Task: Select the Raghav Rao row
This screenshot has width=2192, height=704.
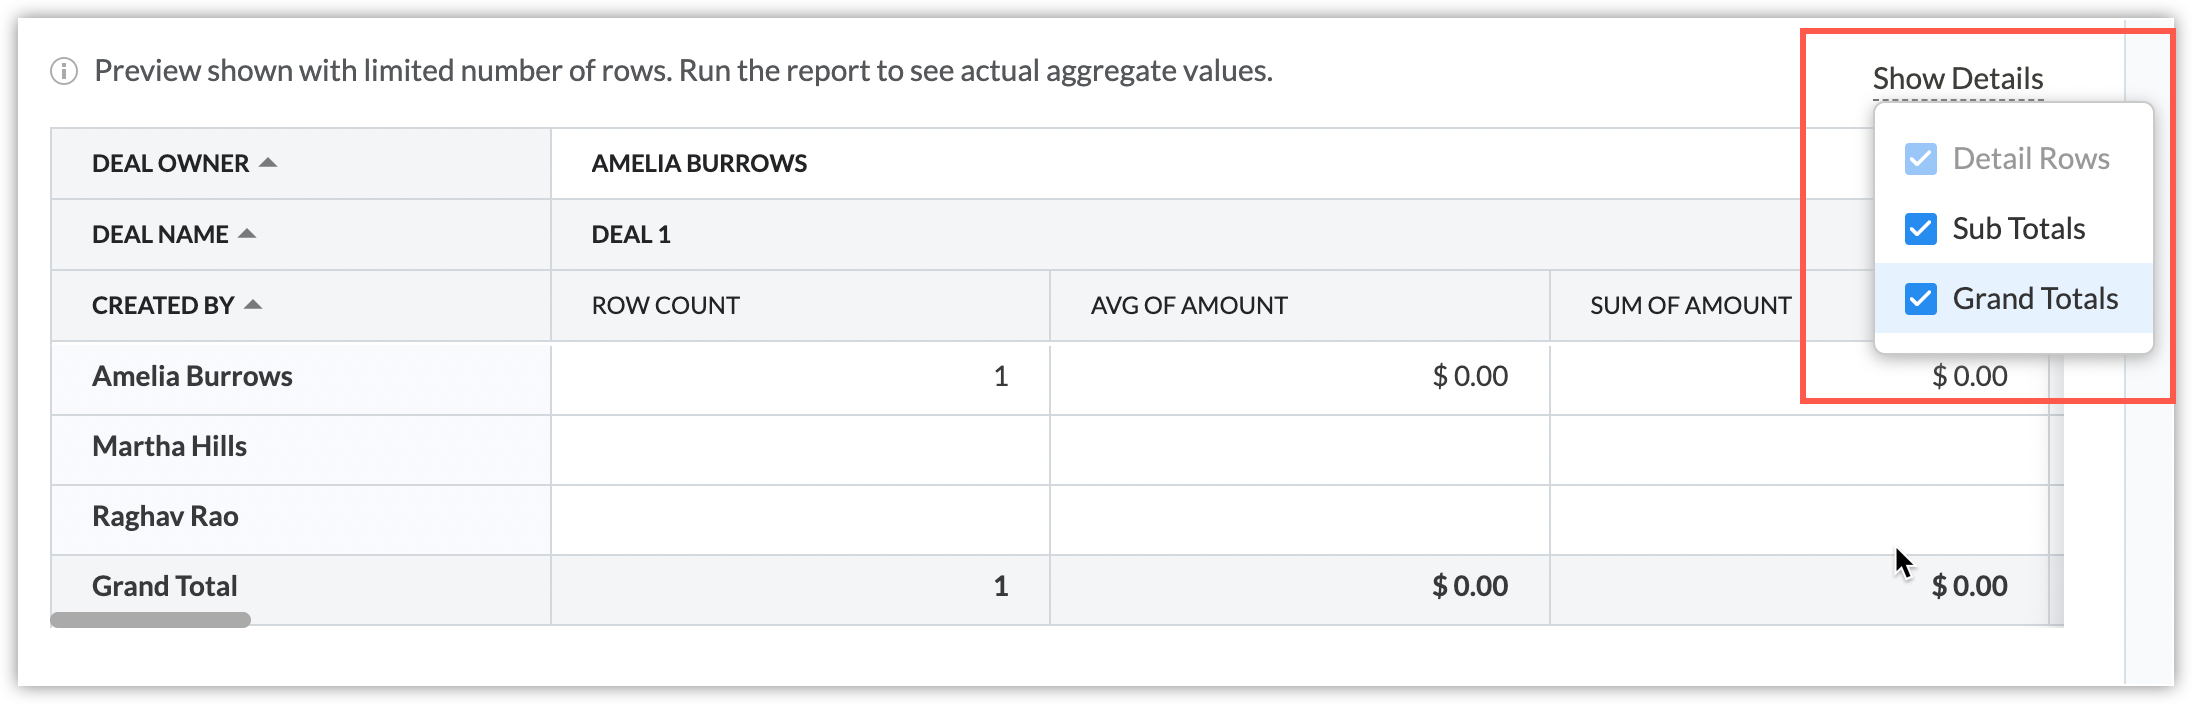Action: coord(165,517)
